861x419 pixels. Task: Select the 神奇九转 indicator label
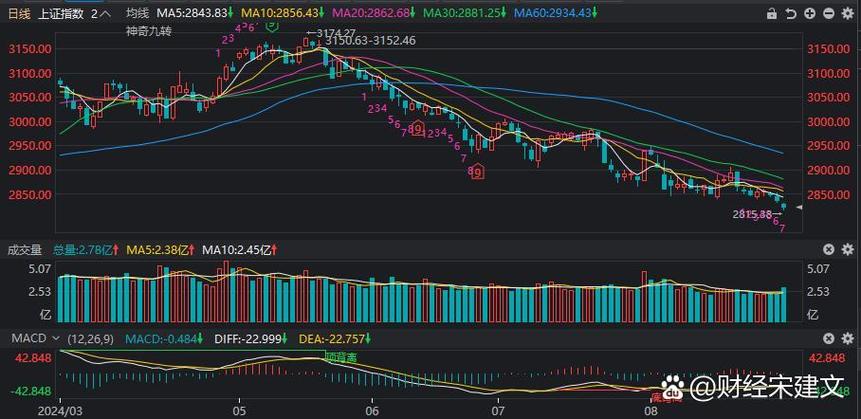(x=146, y=31)
